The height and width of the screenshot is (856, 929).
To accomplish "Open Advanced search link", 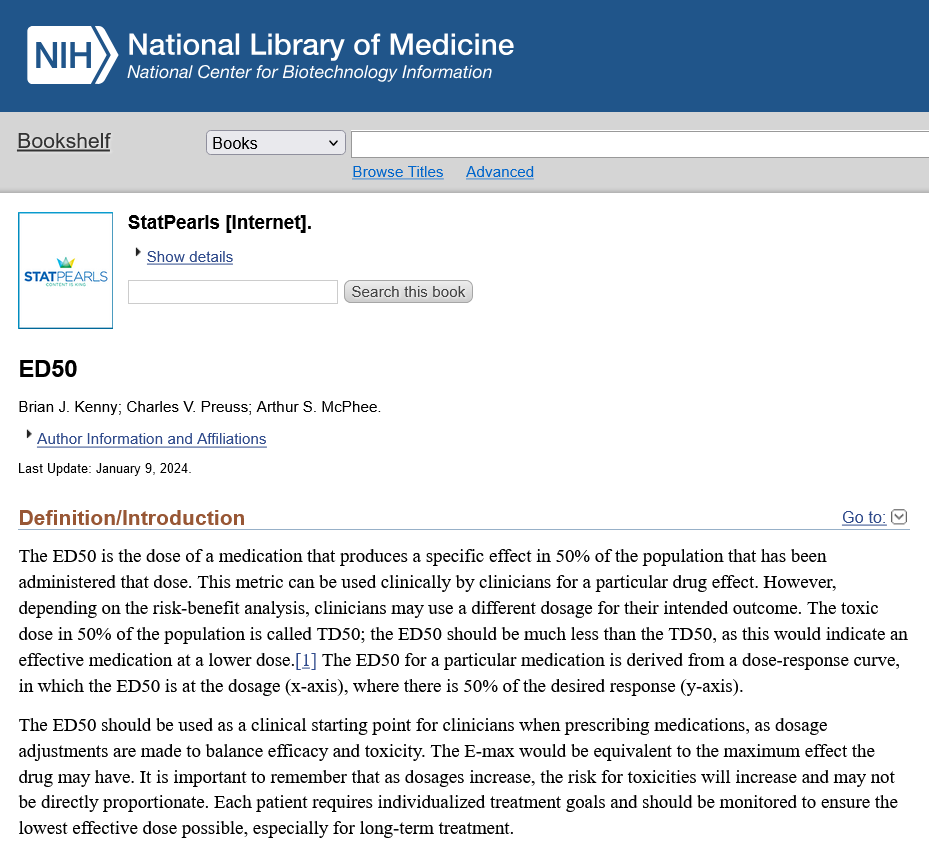I will (x=499, y=172).
